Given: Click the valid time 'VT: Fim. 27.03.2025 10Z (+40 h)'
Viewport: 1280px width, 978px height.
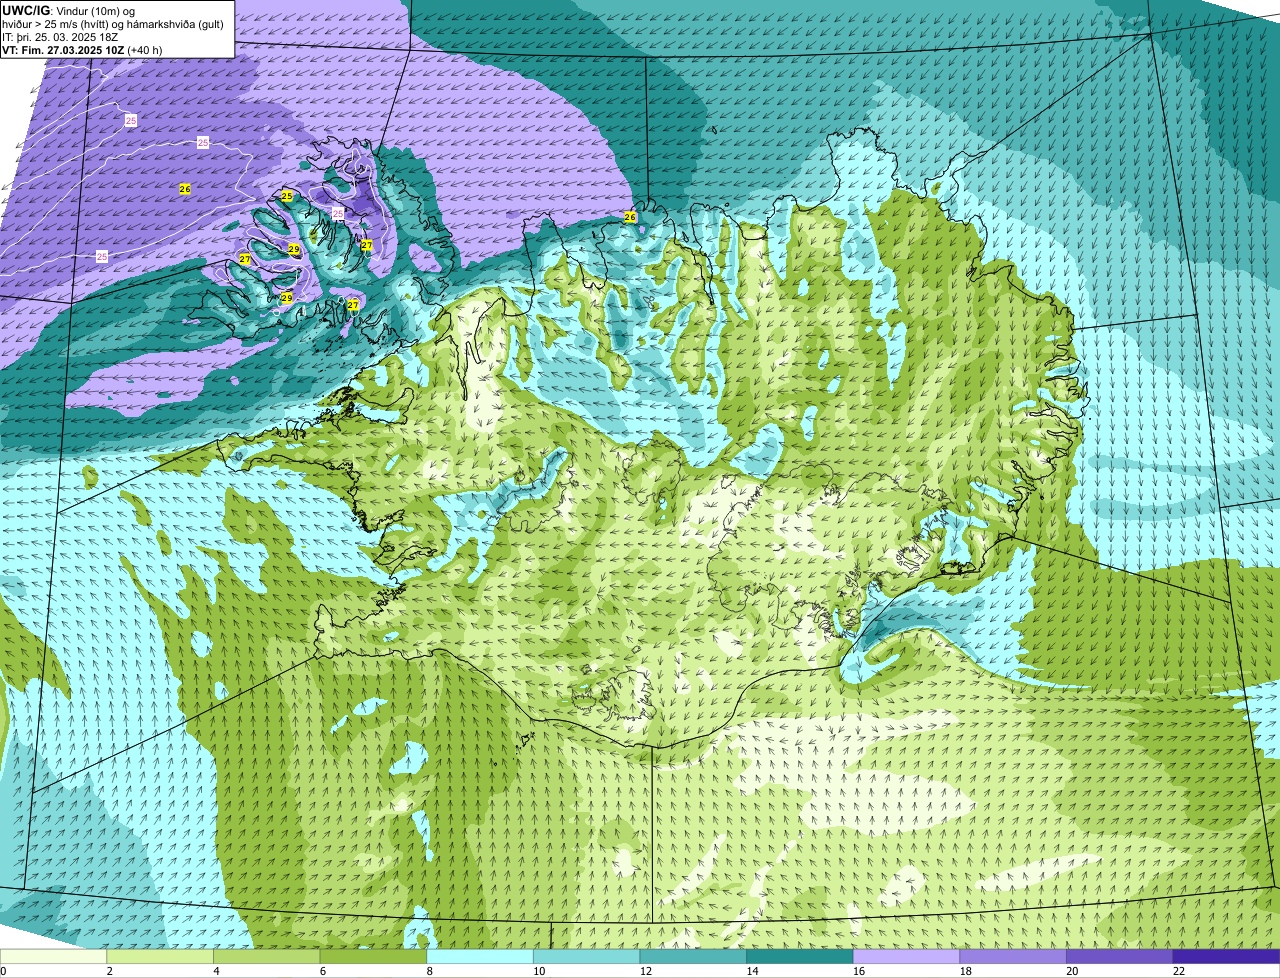Looking at the screenshot, I should 82,50.
